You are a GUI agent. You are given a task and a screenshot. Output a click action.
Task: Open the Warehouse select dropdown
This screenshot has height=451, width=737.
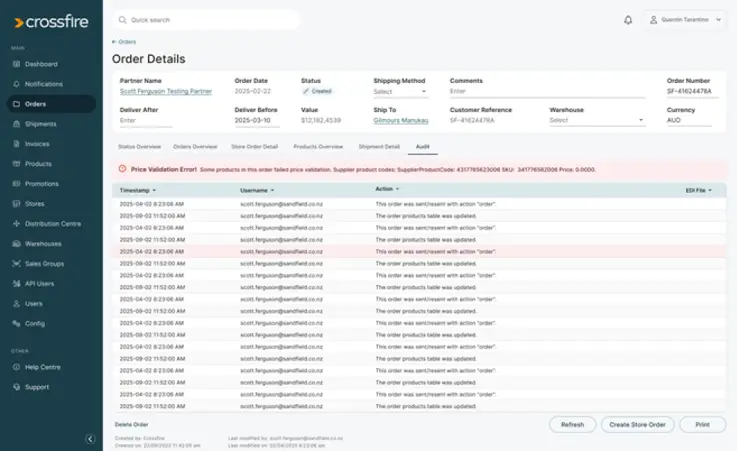[596, 120]
